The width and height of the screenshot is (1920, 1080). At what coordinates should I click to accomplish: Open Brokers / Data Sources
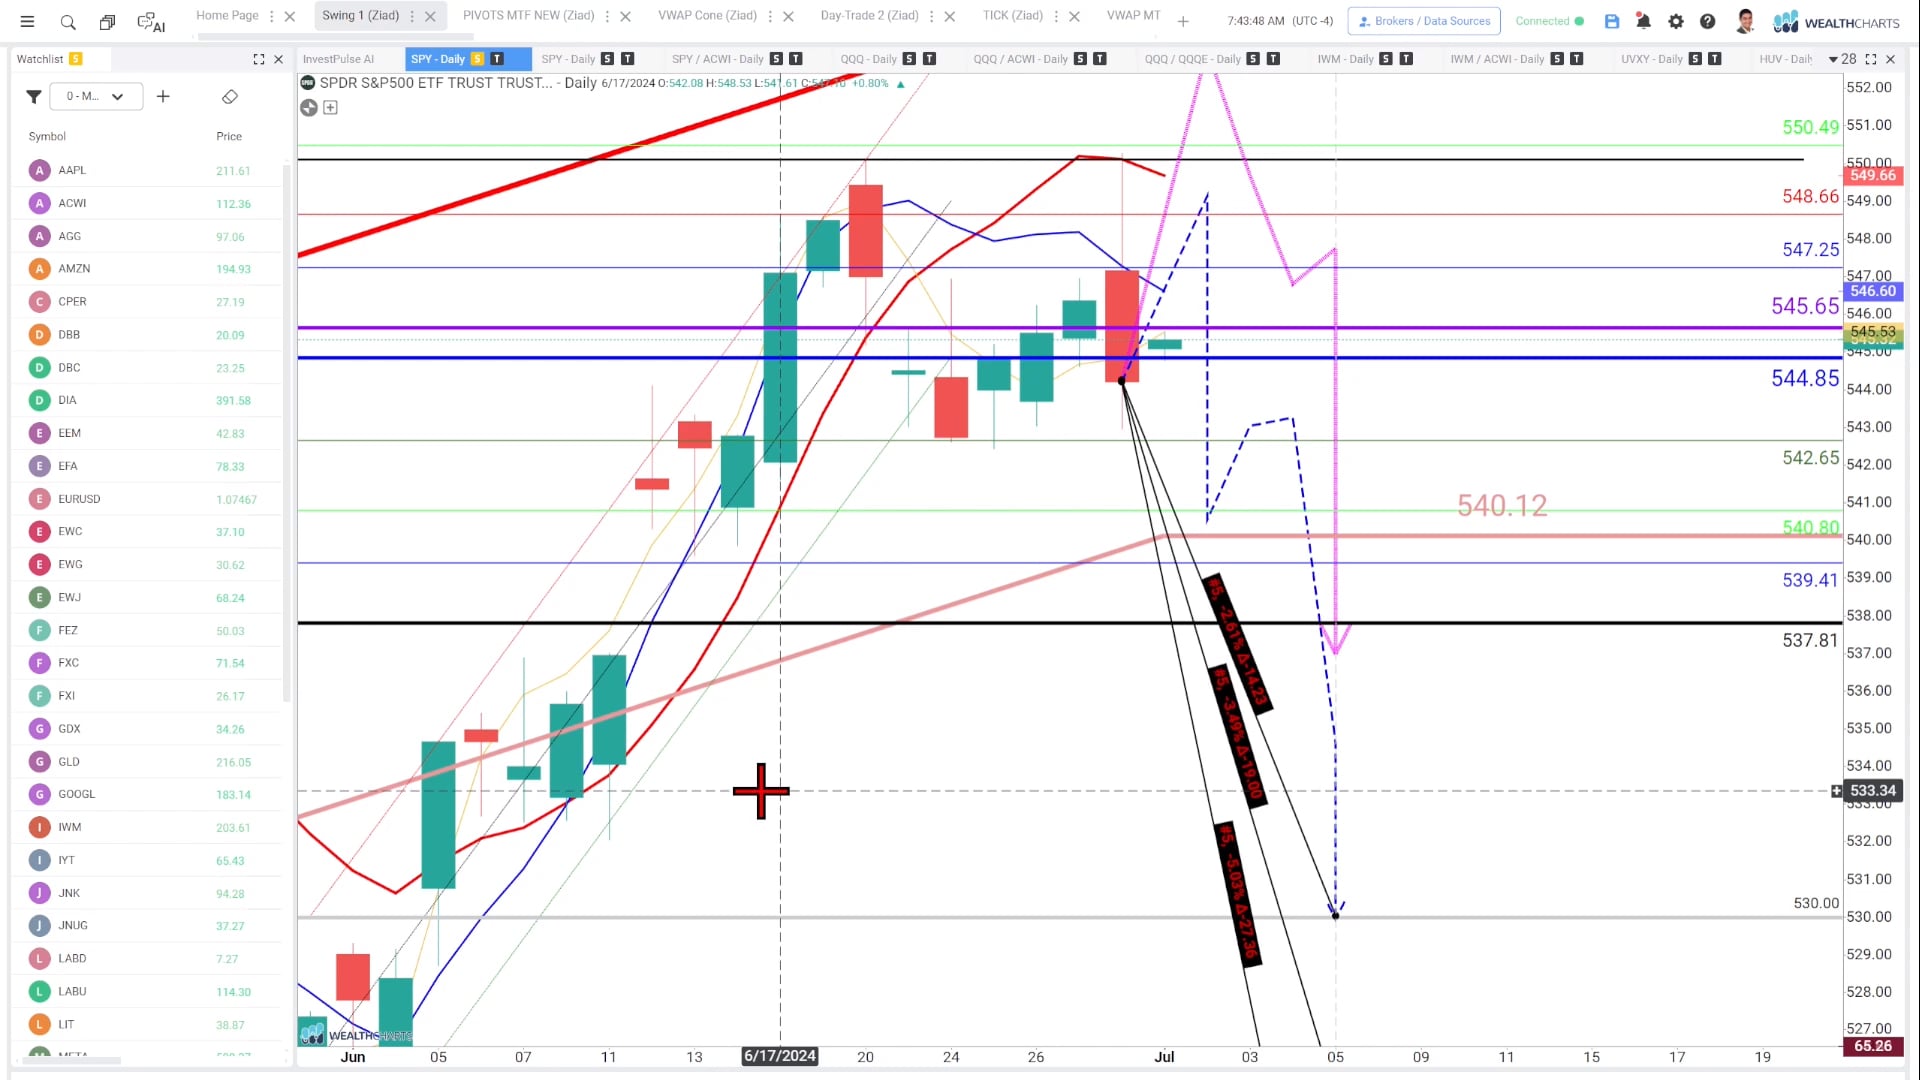pyautogui.click(x=1424, y=21)
